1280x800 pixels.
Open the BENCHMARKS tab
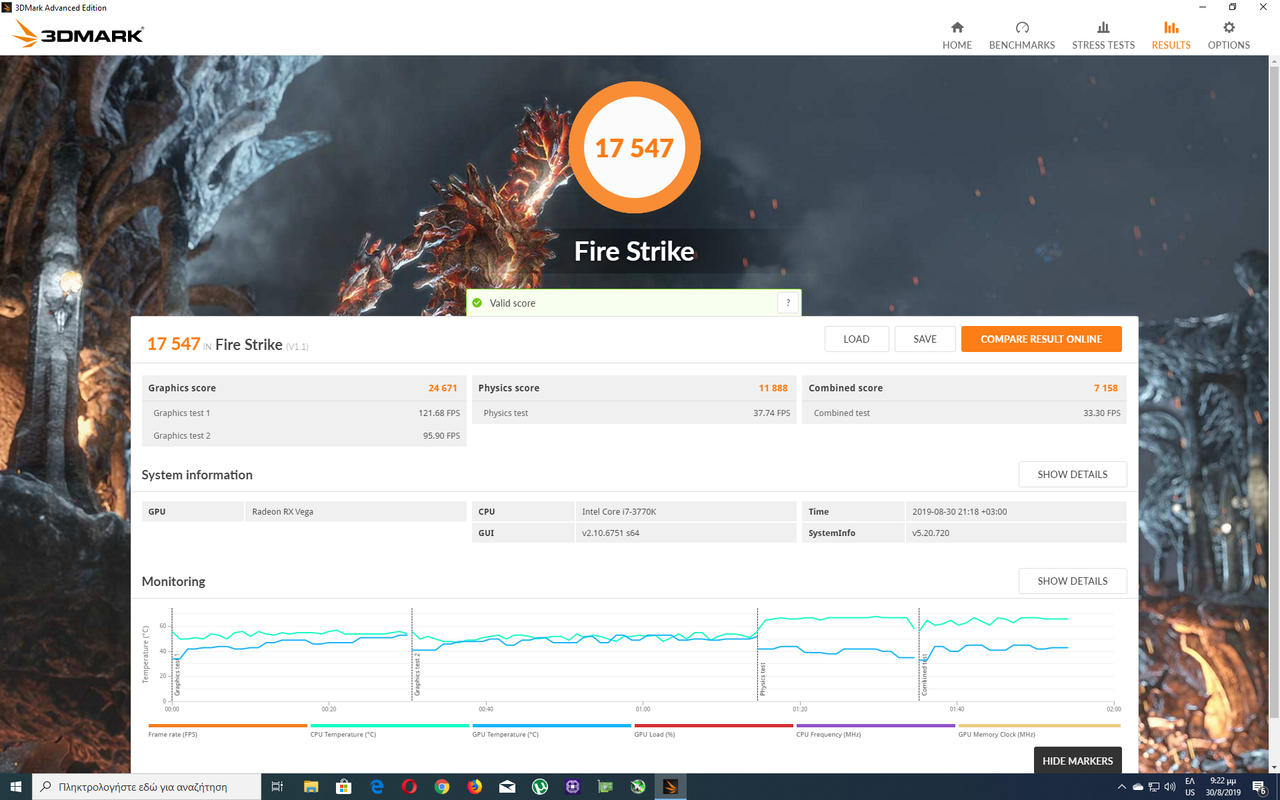tap(1022, 36)
